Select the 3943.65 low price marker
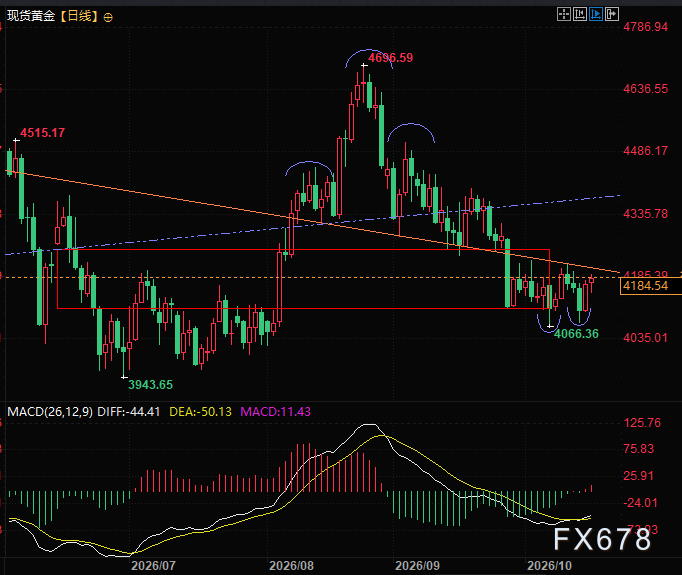The width and height of the screenshot is (682, 575). 150,384
